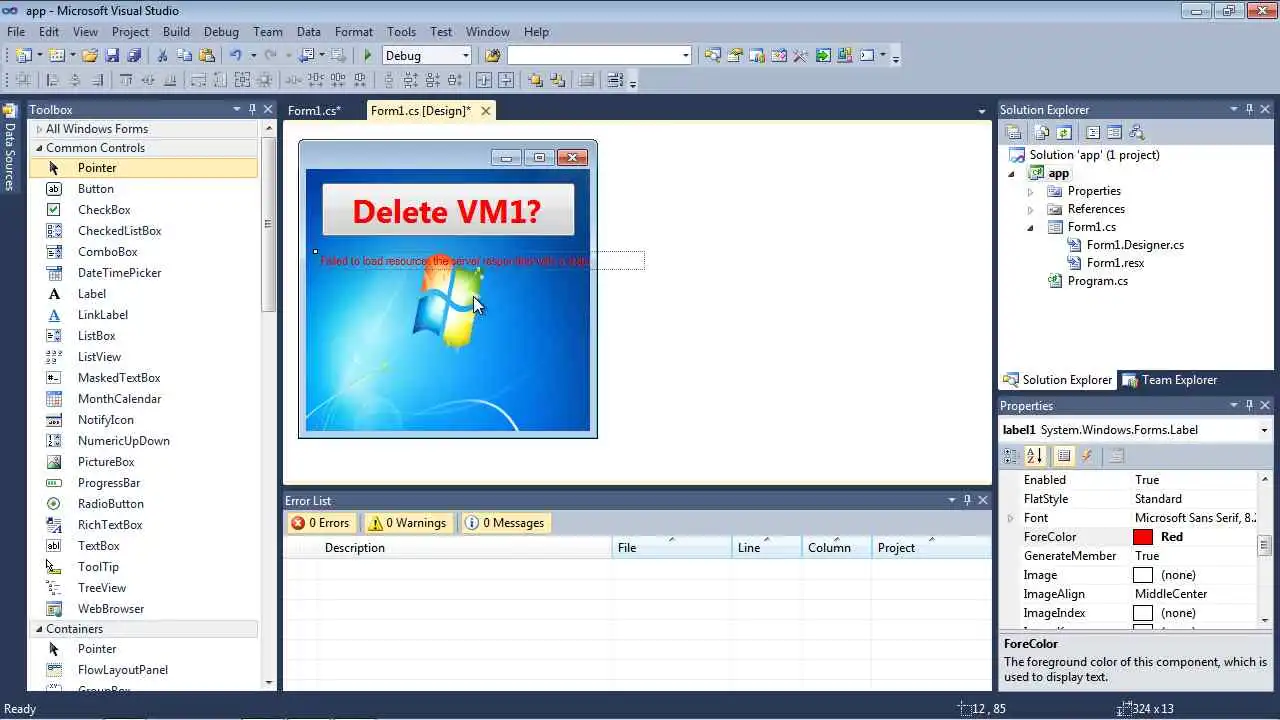Click the Project column header in Error List

[x=932, y=548]
